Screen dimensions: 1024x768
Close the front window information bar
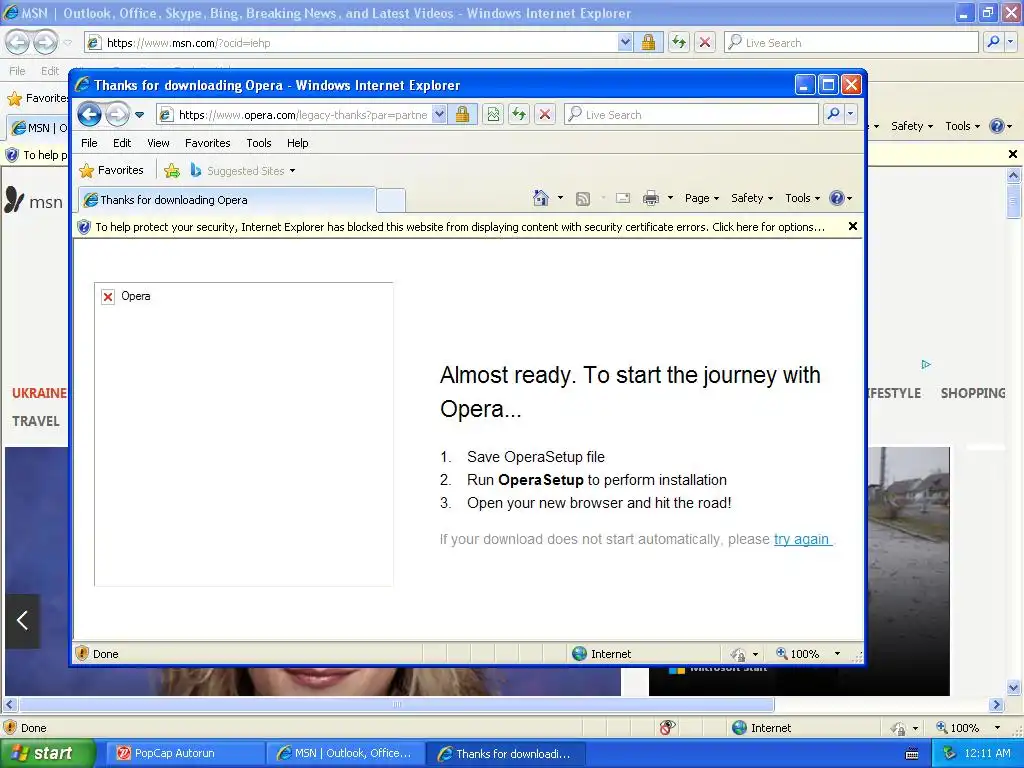click(x=852, y=226)
